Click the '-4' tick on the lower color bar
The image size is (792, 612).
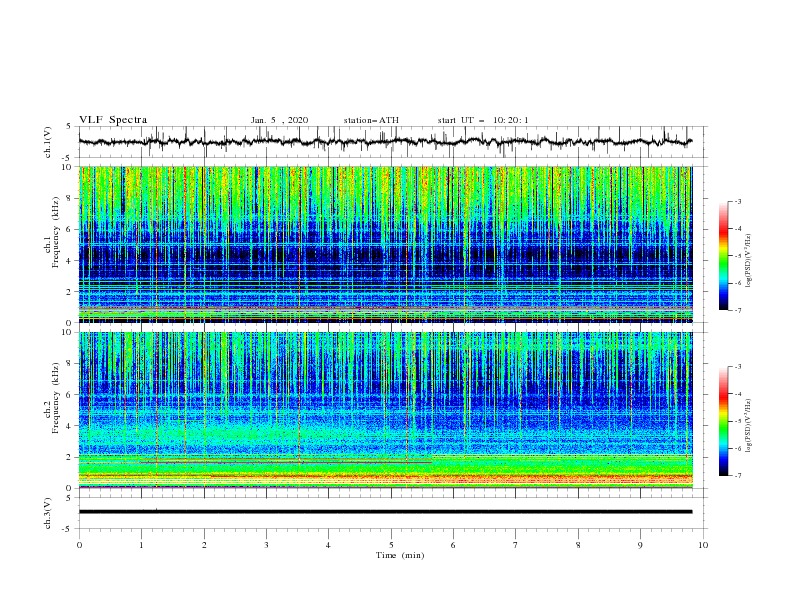click(x=737, y=394)
